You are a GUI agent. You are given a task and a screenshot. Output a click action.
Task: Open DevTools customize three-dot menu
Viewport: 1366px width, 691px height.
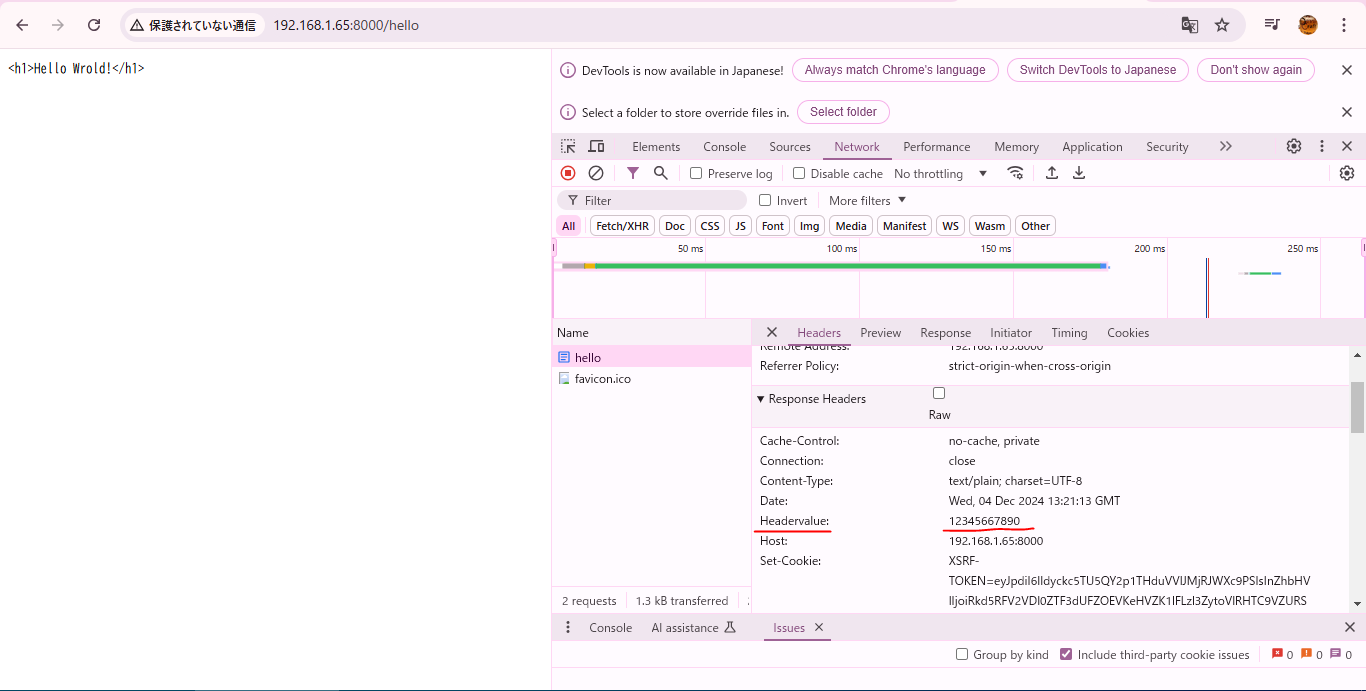[1322, 146]
